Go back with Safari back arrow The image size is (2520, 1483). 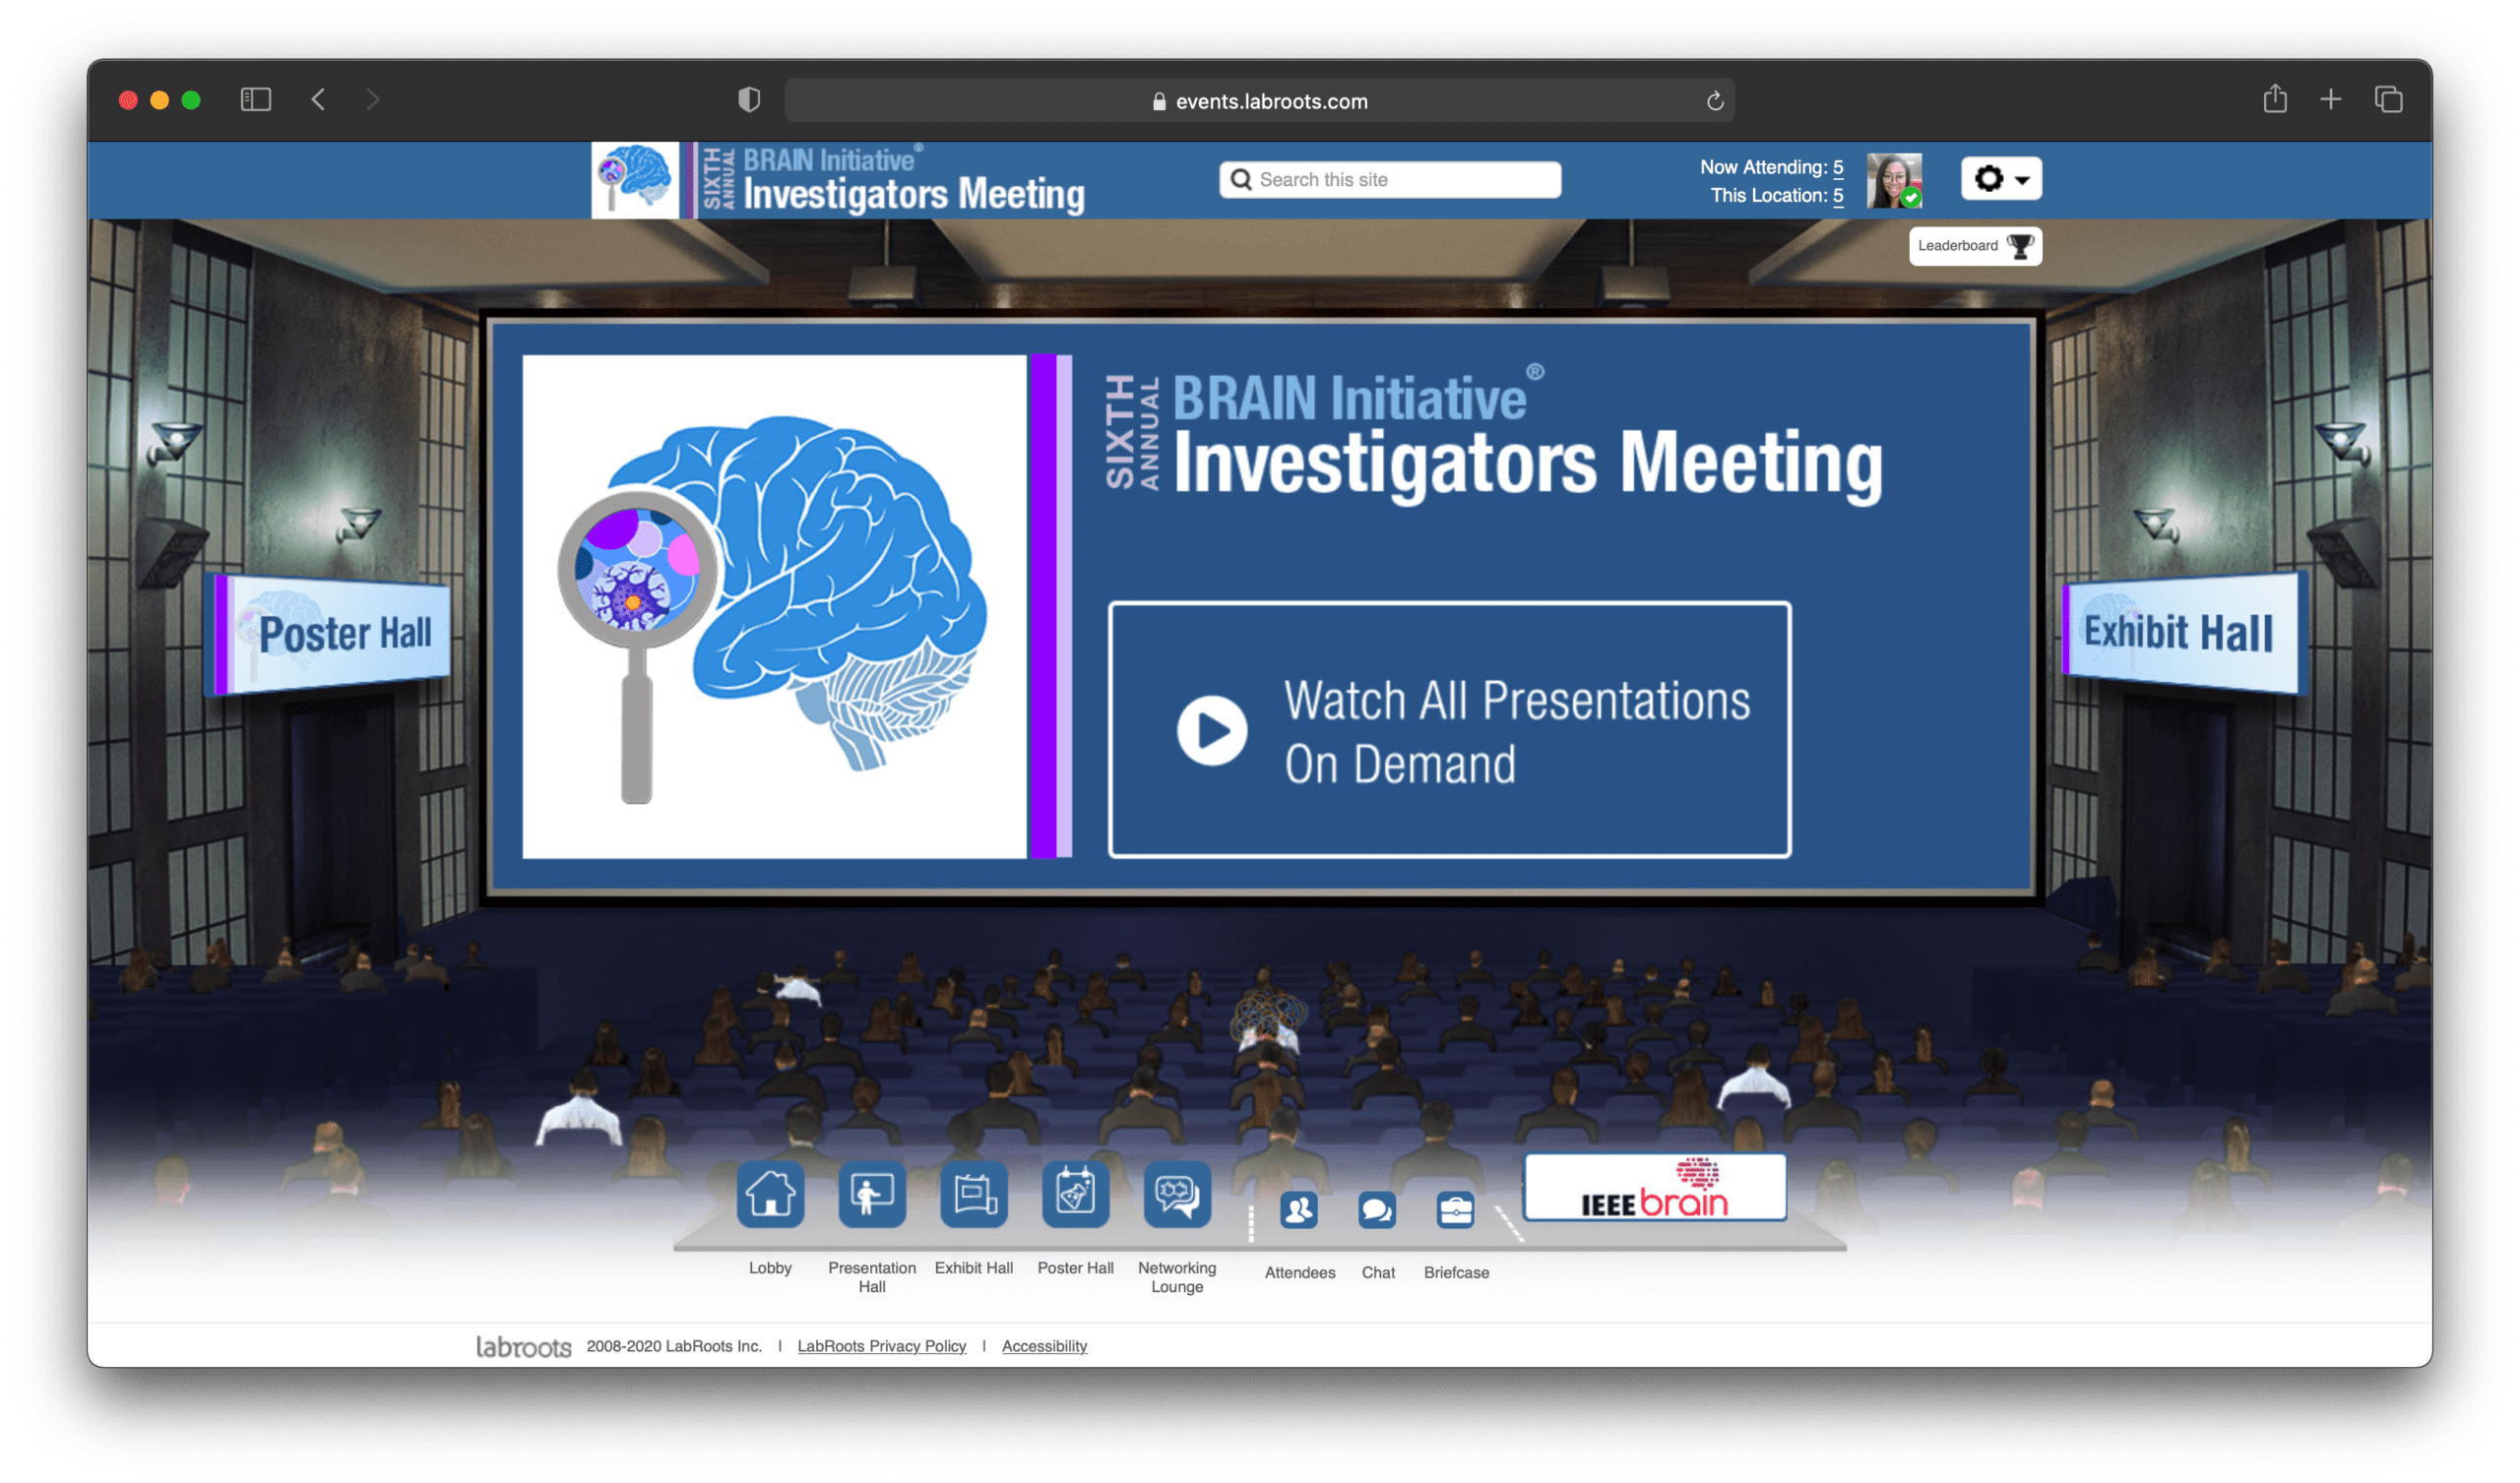[x=318, y=100]
